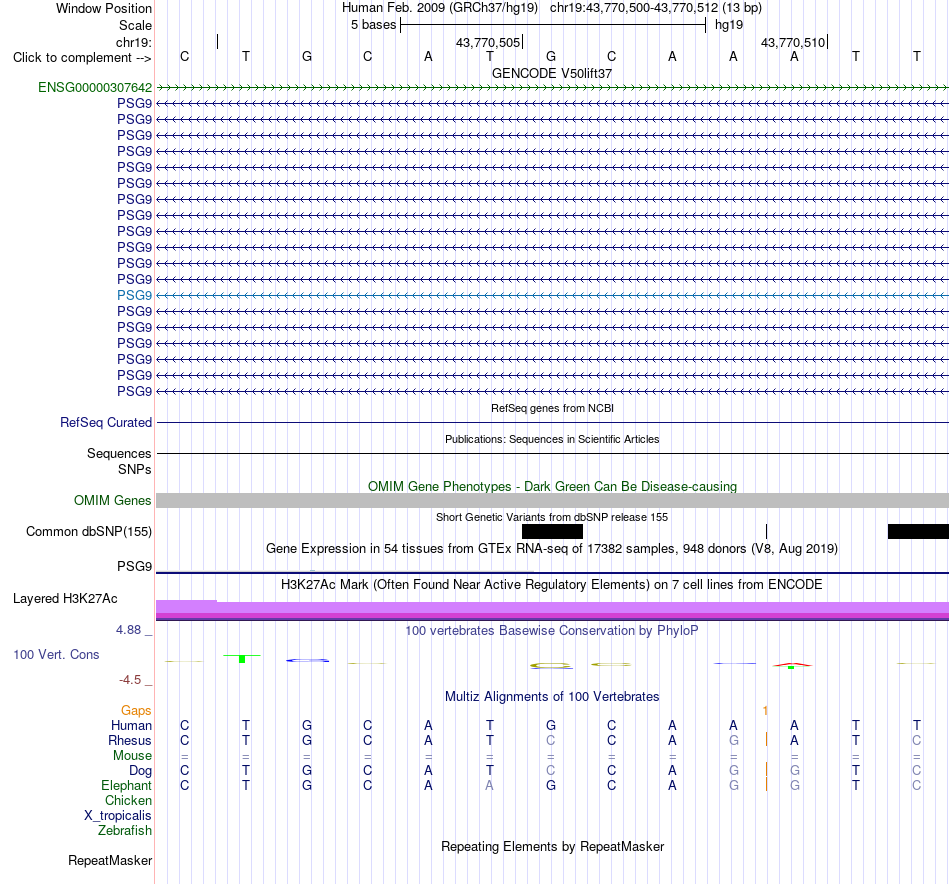Click the SNPs track label
950x884 pixels.
click(x=135, y=469)
